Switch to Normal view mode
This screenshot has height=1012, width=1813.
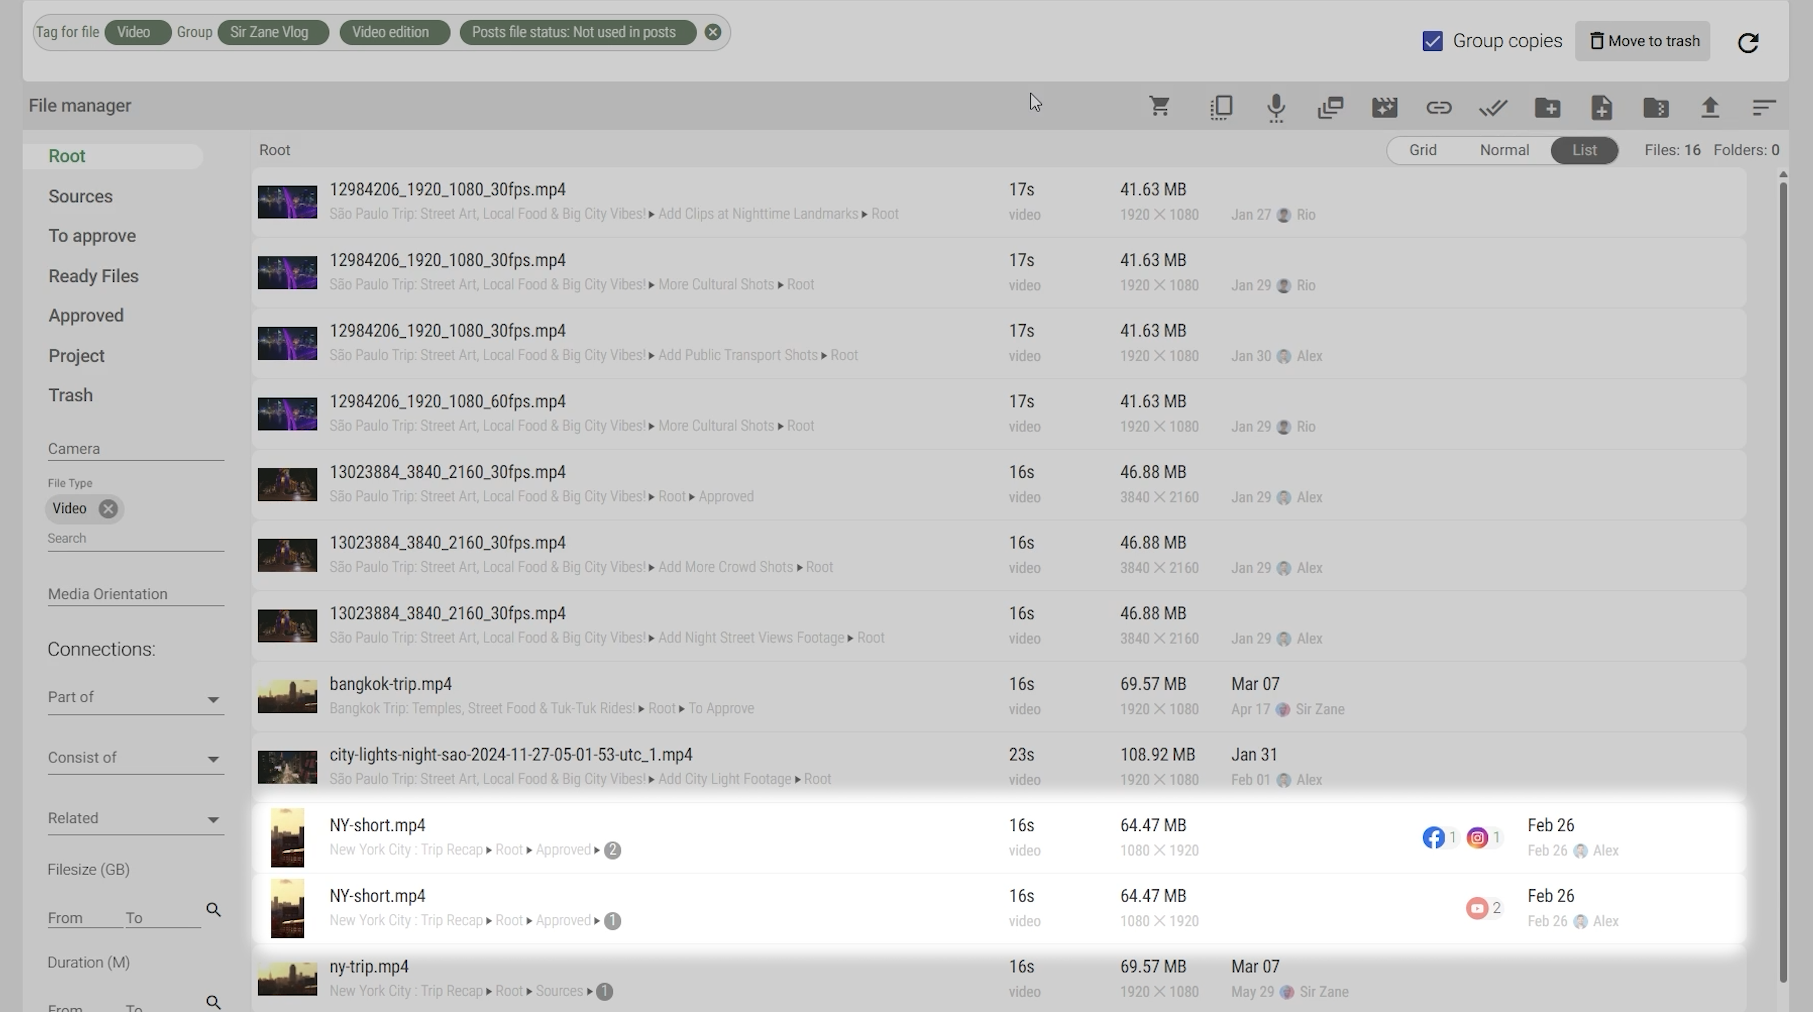click(1504, 150)
